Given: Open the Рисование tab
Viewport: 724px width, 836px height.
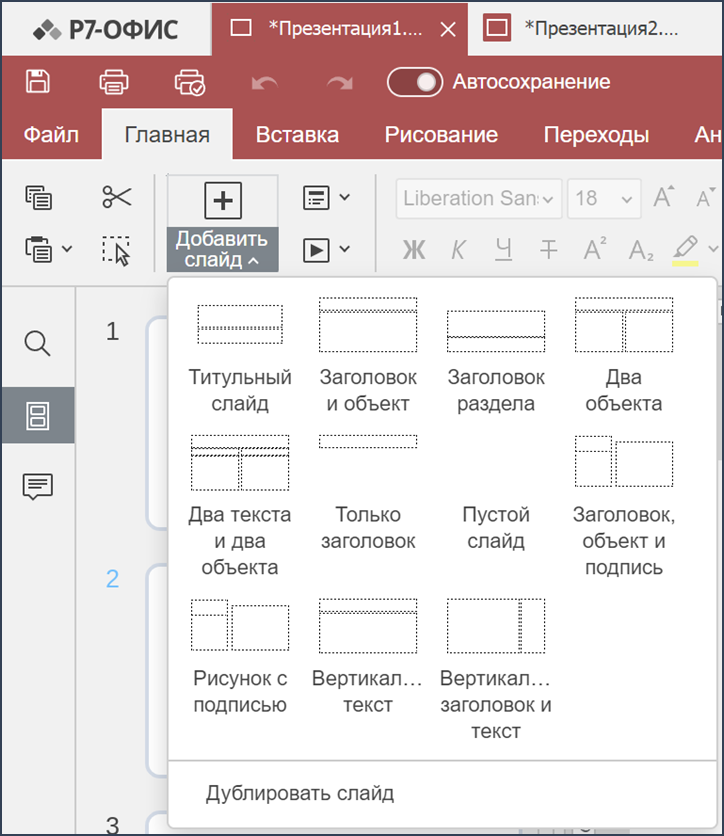Looking at the screenshot, I should [441, 134].
